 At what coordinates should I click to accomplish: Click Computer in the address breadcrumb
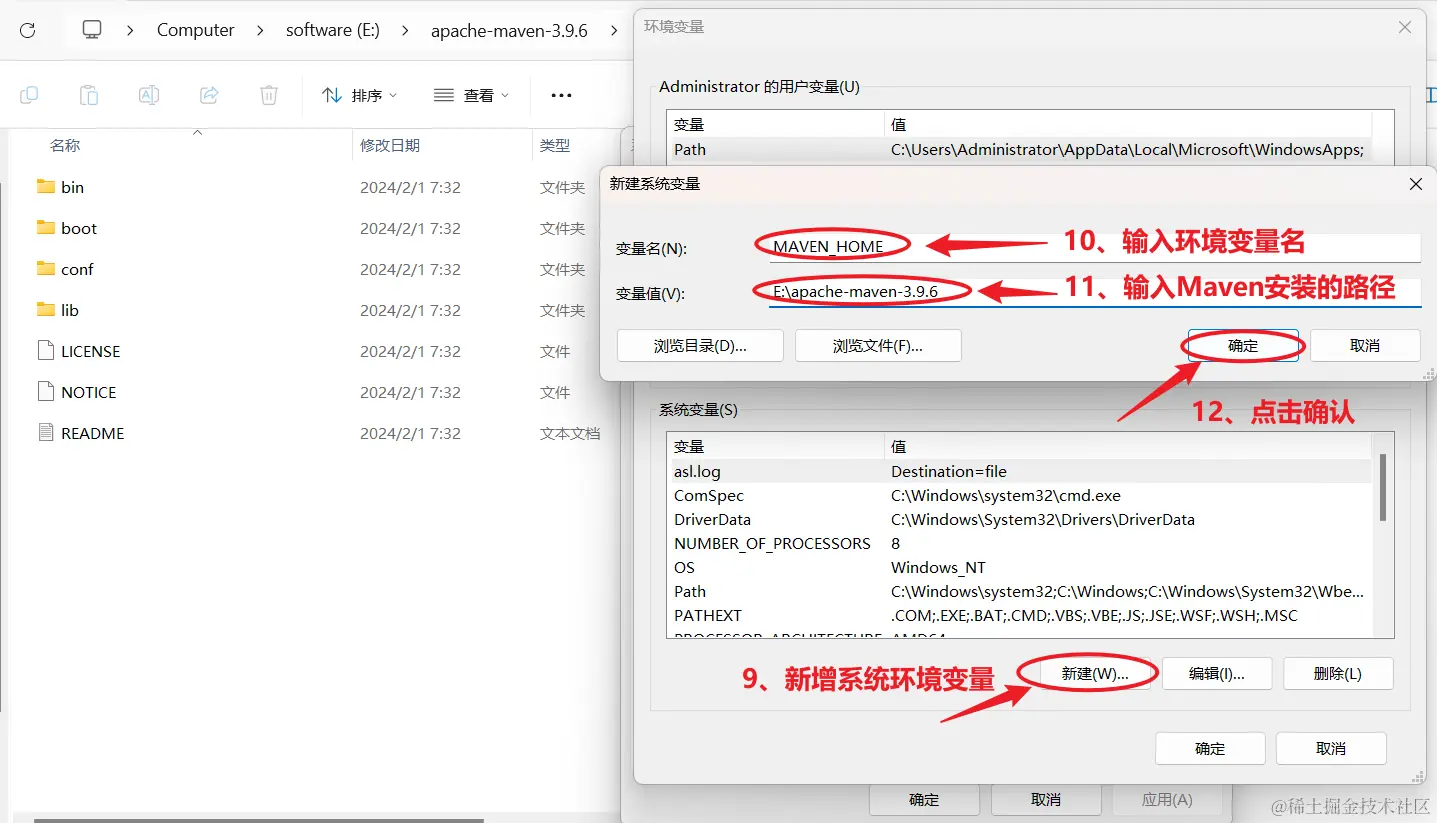tap(195, 30)
